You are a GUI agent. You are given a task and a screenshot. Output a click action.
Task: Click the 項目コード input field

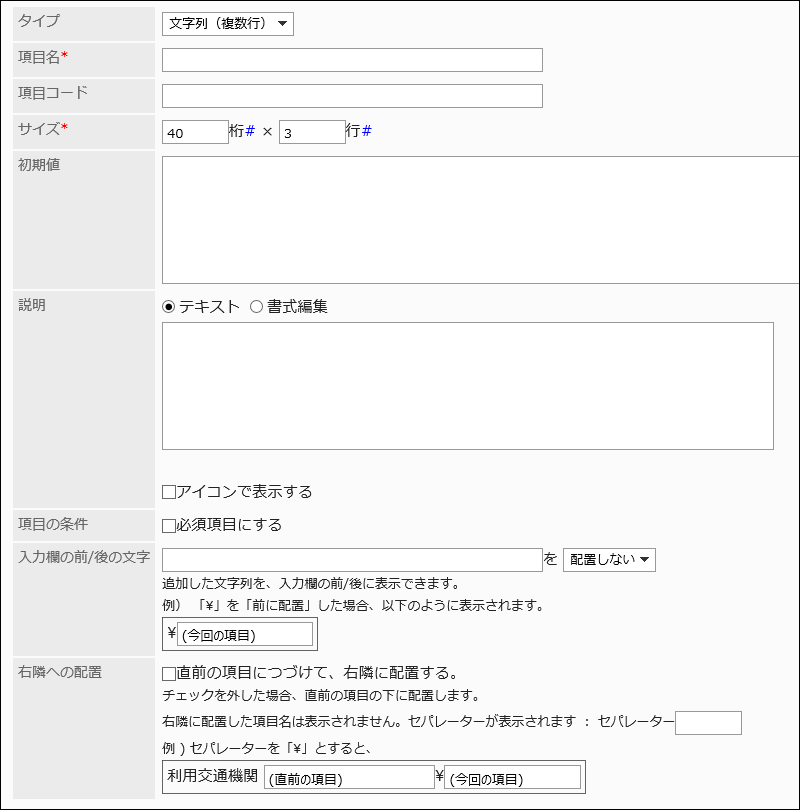coord(352,96)
